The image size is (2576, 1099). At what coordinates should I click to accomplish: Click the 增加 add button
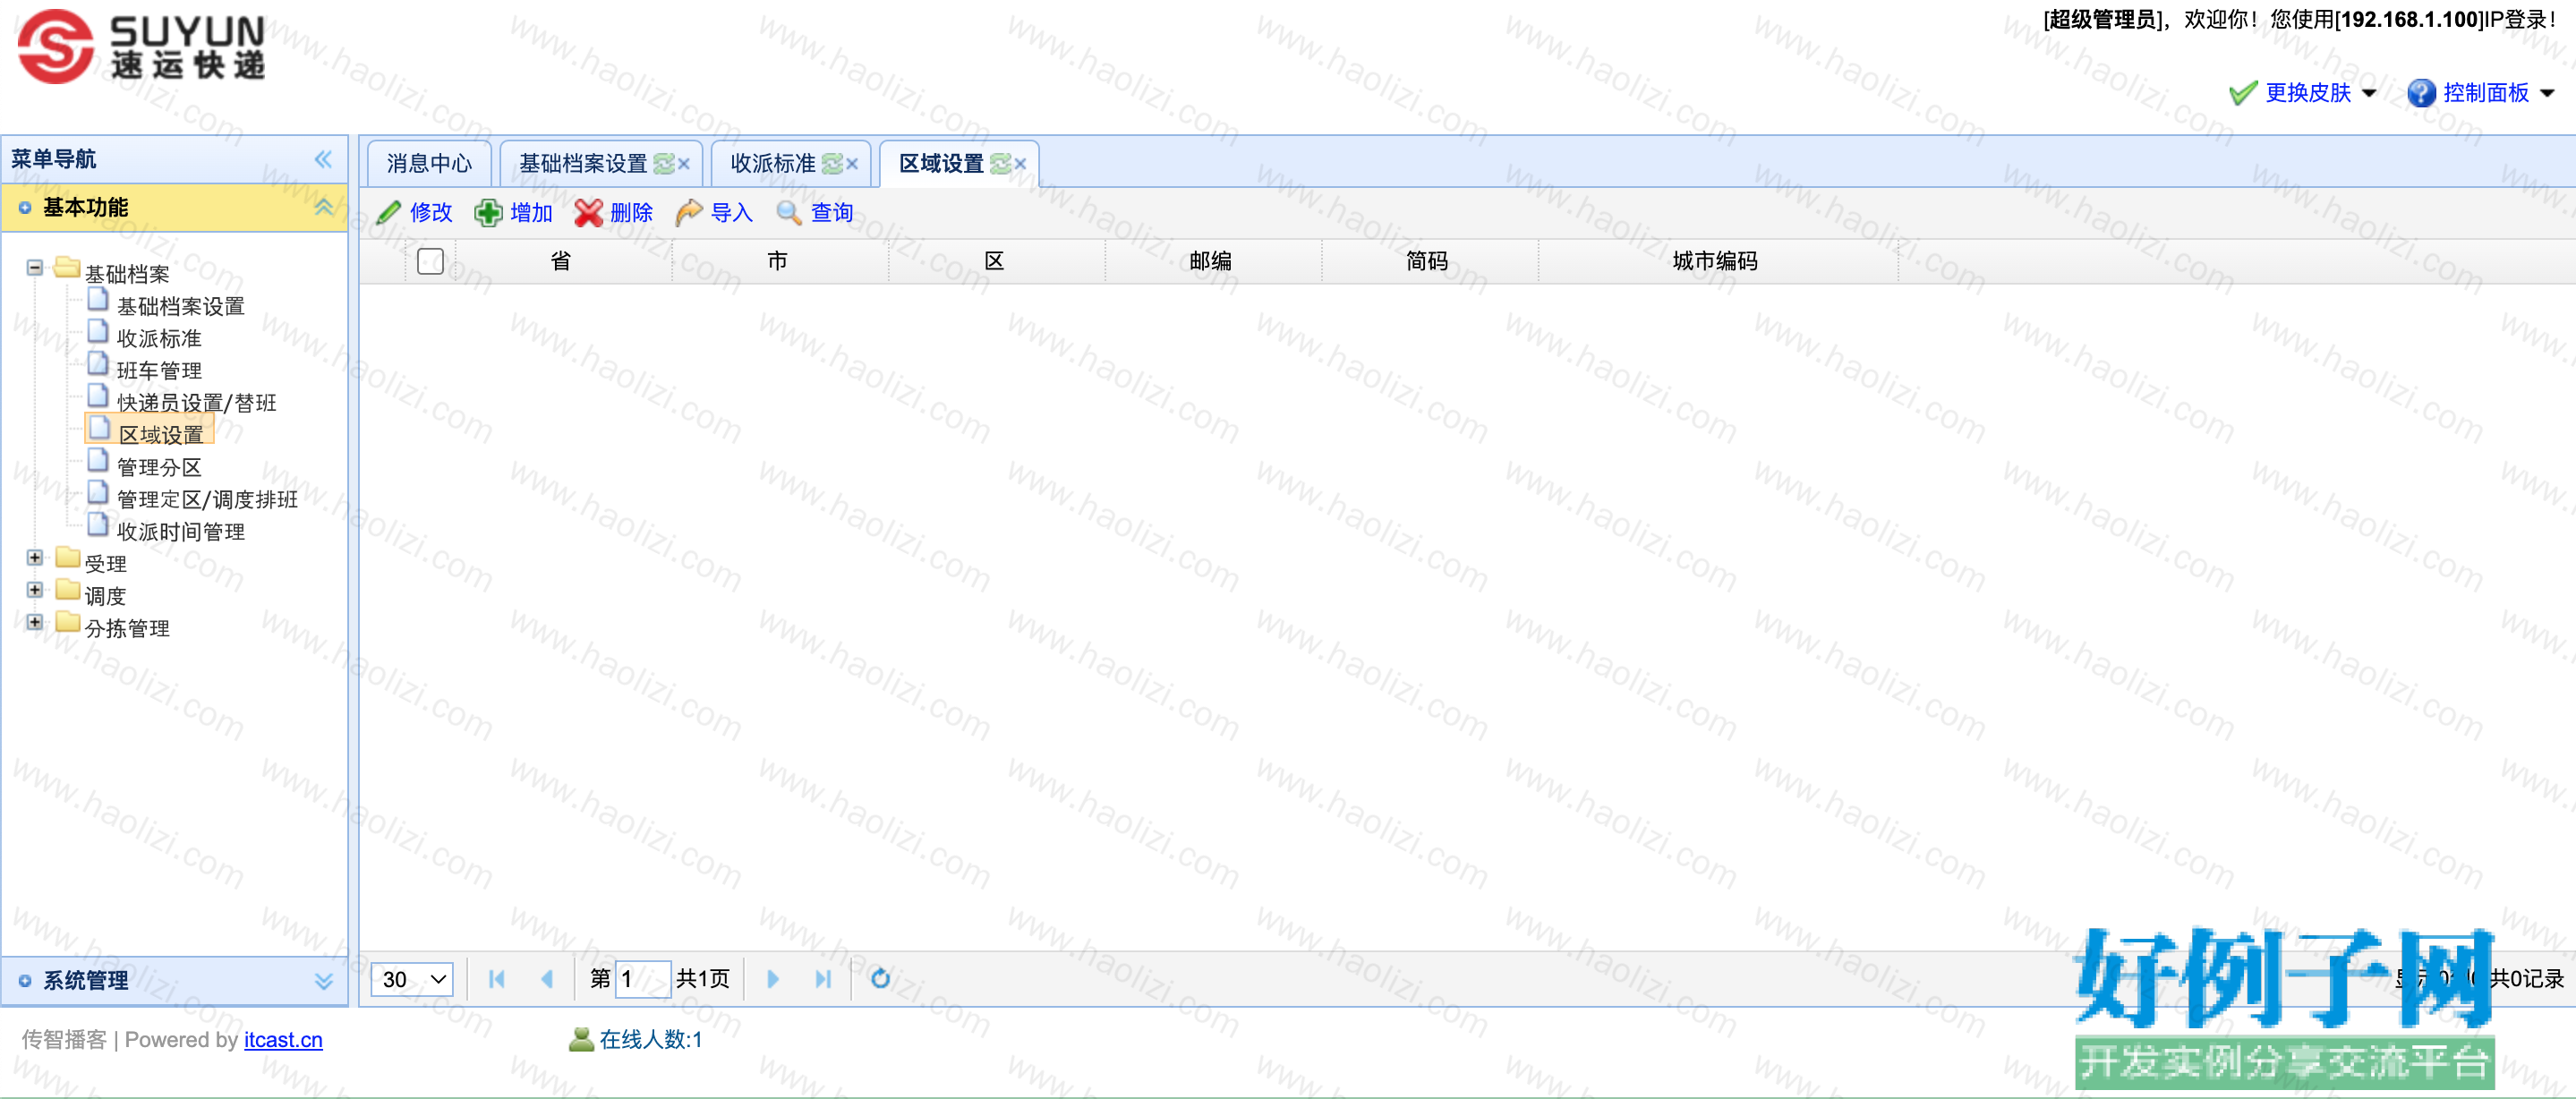[x=514, y=213]
